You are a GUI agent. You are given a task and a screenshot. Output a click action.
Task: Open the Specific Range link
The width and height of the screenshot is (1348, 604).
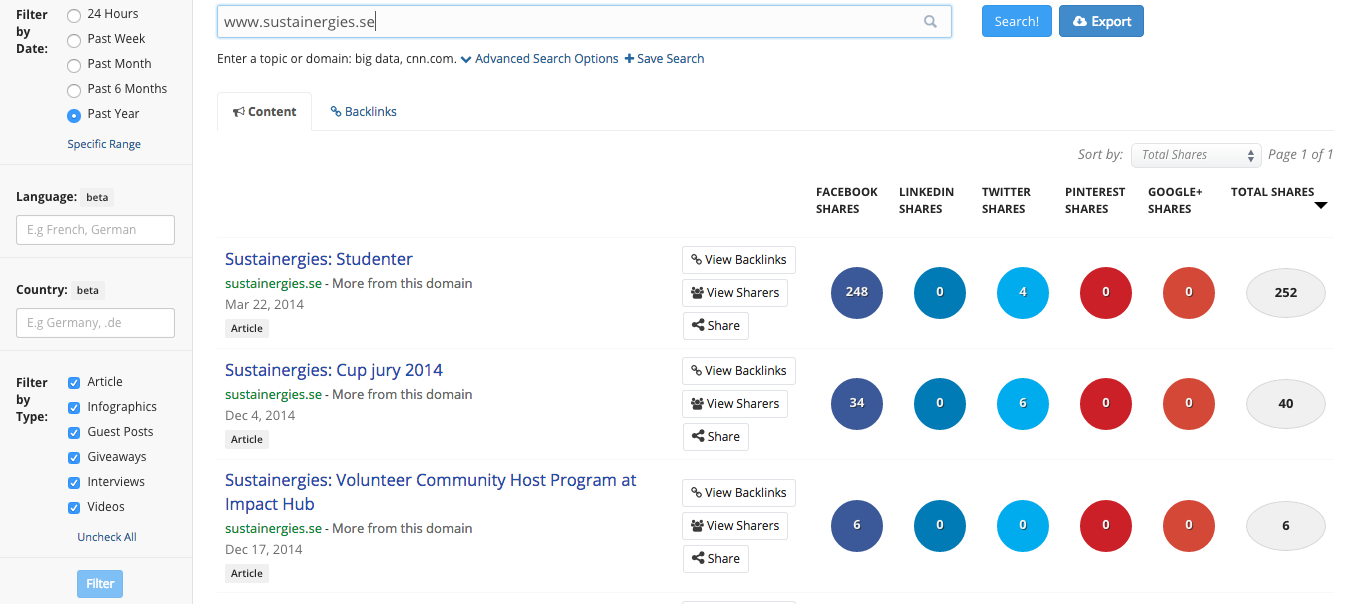tap(104, 144)
